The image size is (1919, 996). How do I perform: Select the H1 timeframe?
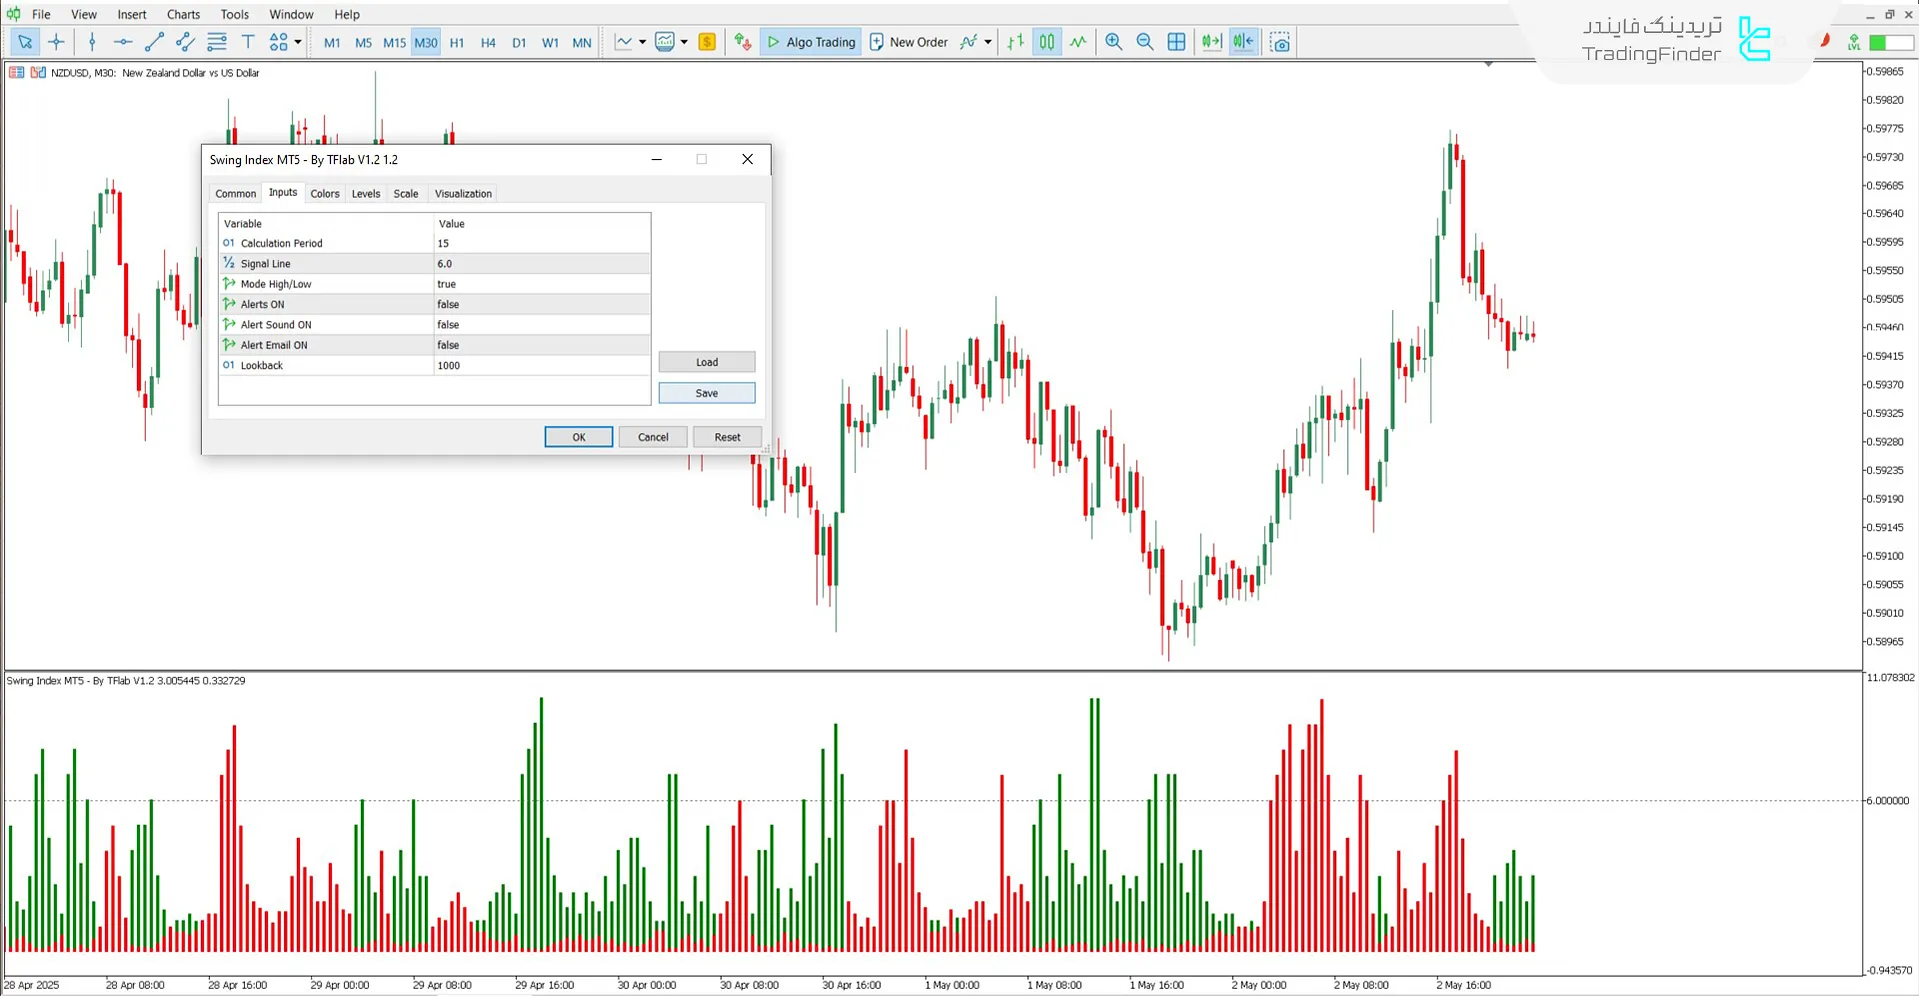tap(457, 42)
